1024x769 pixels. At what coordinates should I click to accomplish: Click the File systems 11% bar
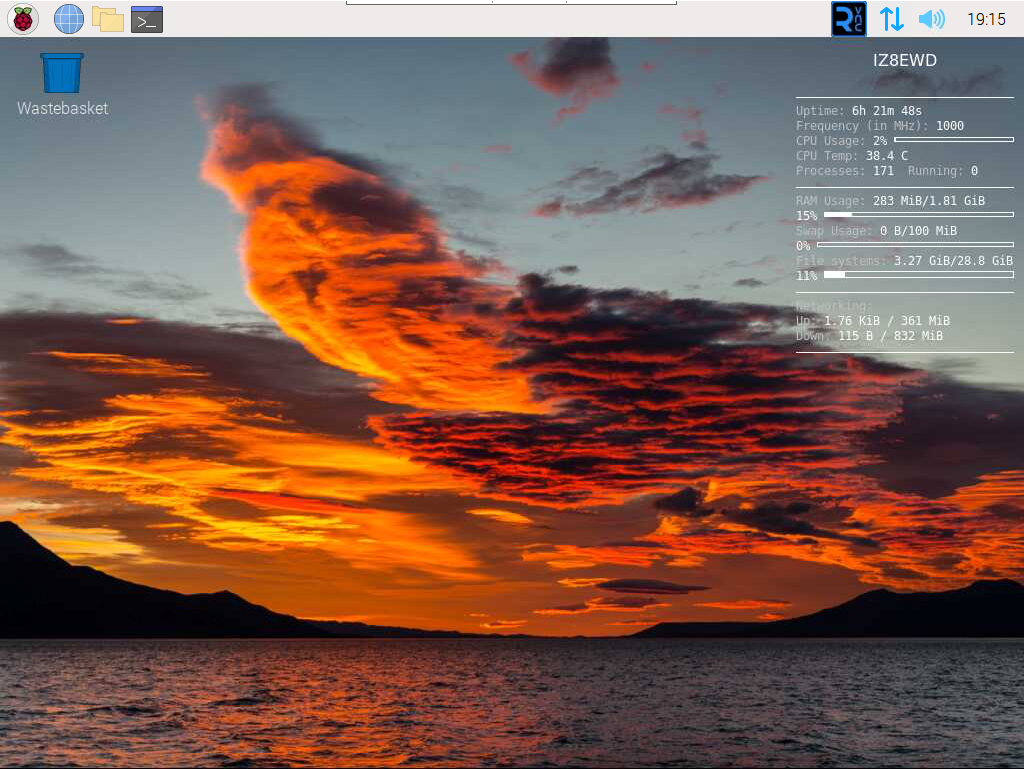pyautogui.click(x=918, y=274)
